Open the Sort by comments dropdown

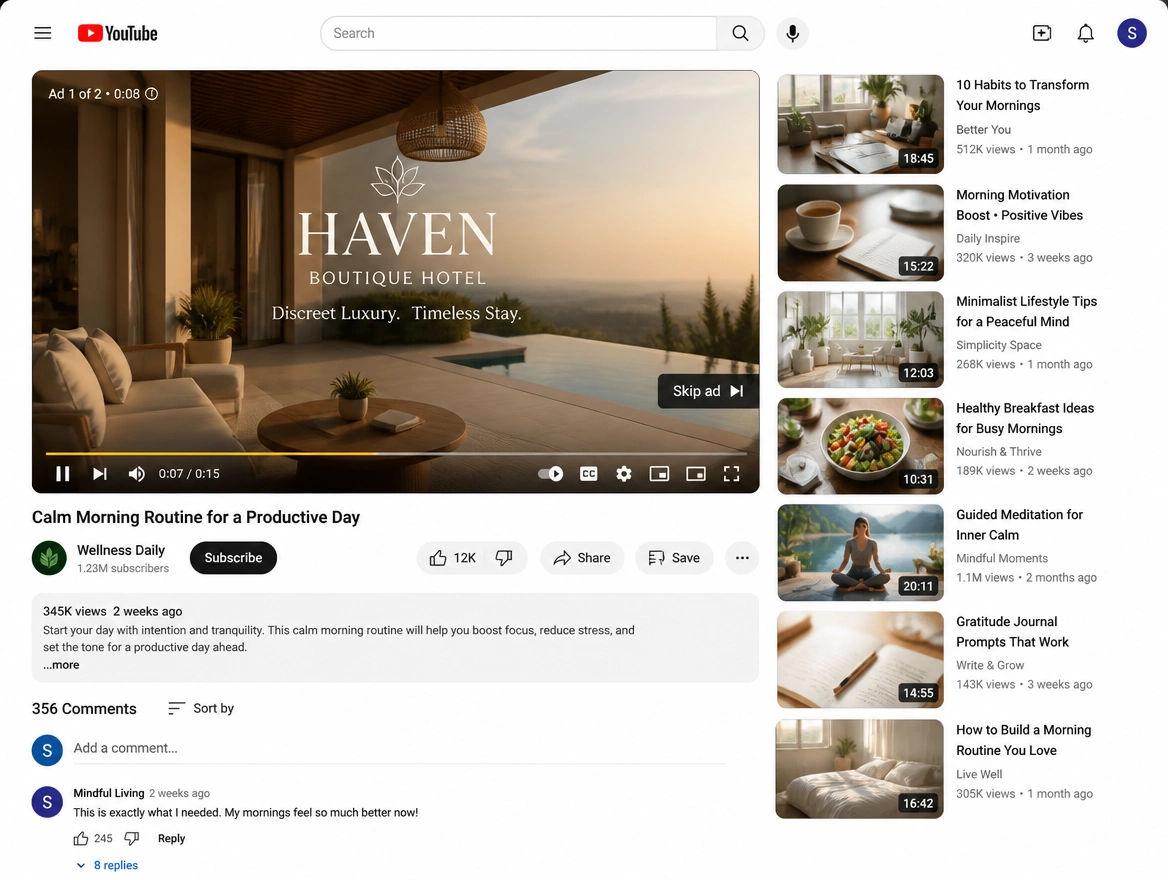click(x=201, y=708)
